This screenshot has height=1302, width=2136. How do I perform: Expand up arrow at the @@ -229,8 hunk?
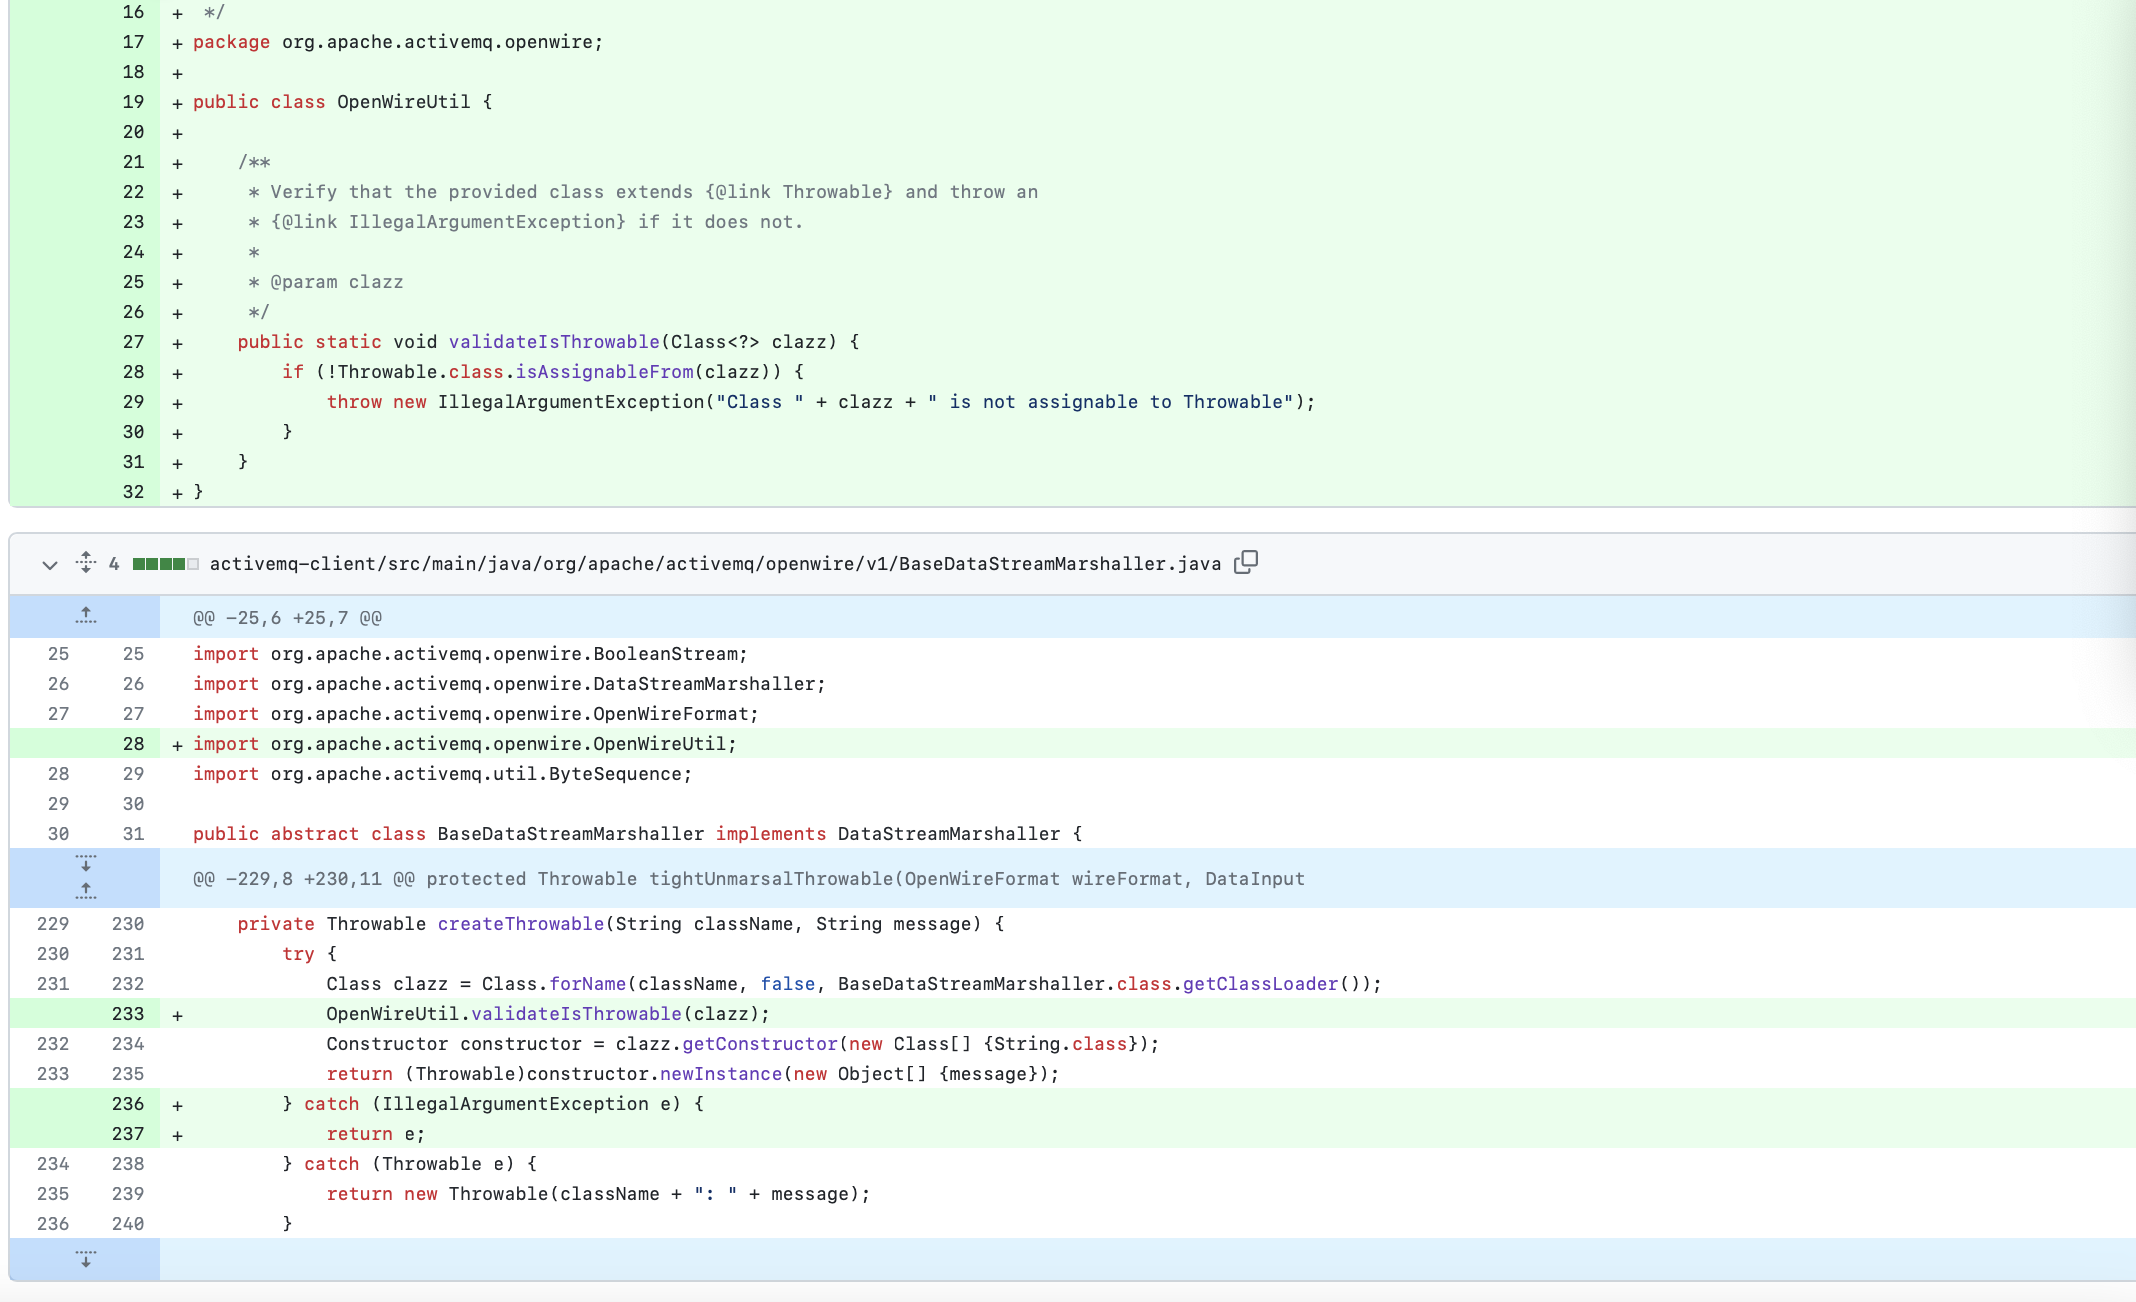point(86,891)
